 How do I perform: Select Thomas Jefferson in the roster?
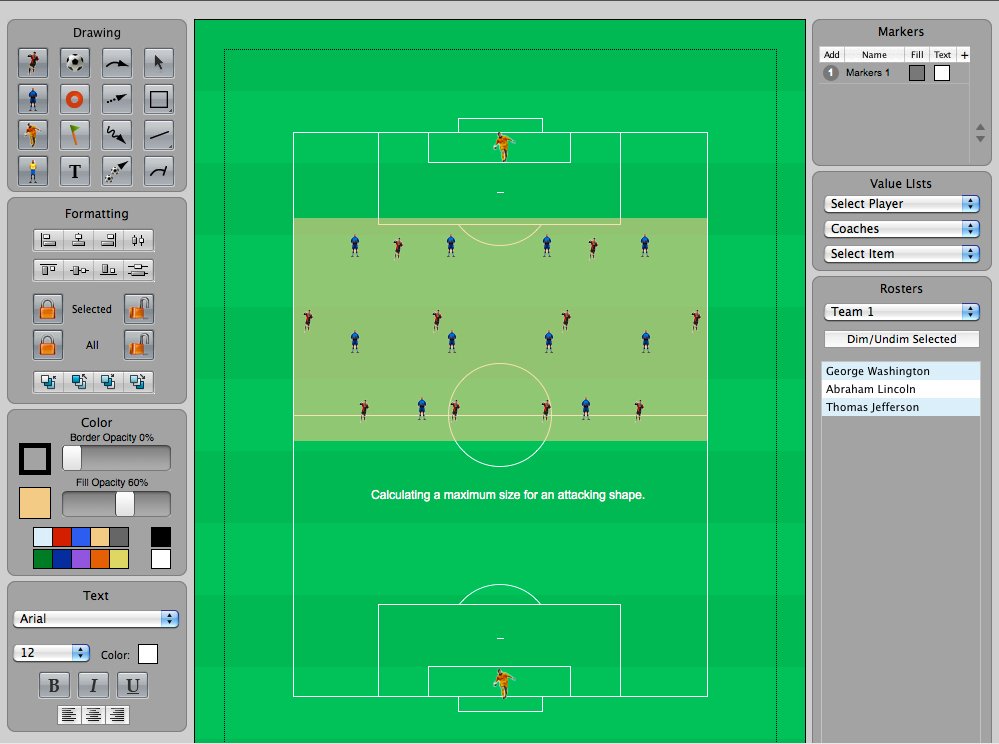[x=901, y=407]
